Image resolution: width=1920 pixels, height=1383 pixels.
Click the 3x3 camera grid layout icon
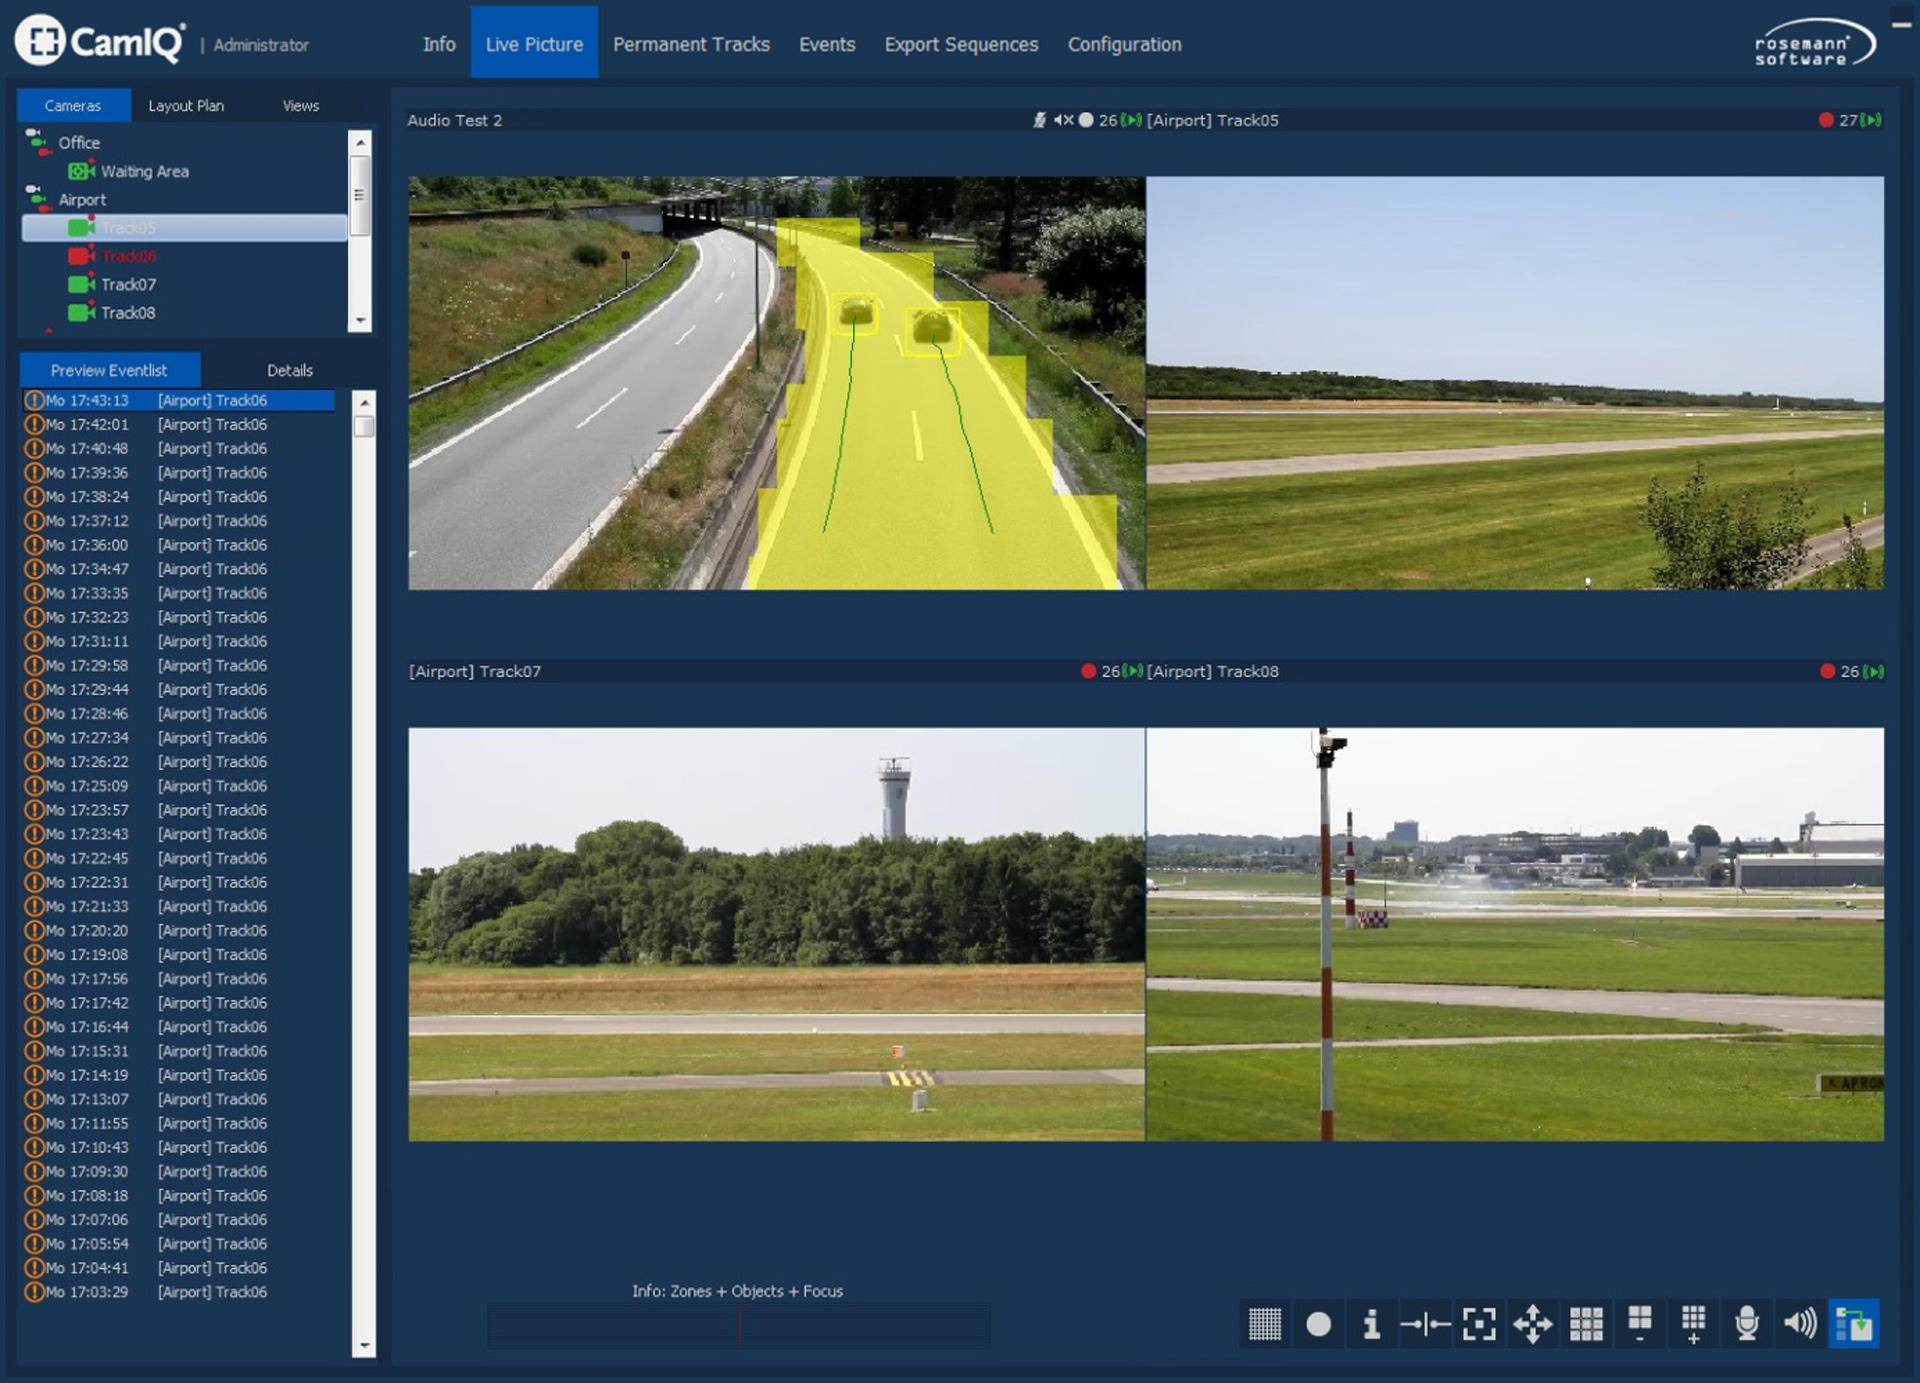pyautogui.click(x=1586, y=1324)
